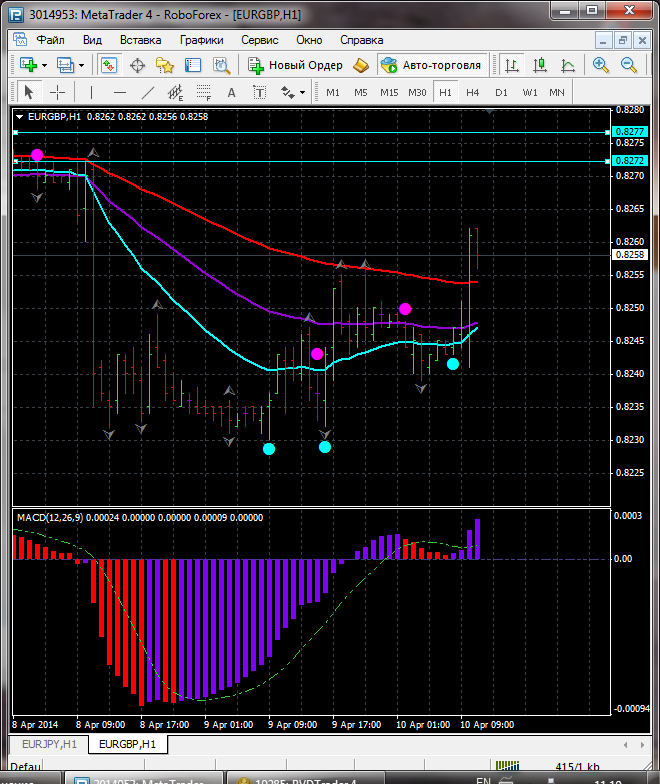Open the Market Watch panel icon

coord(109,65)
